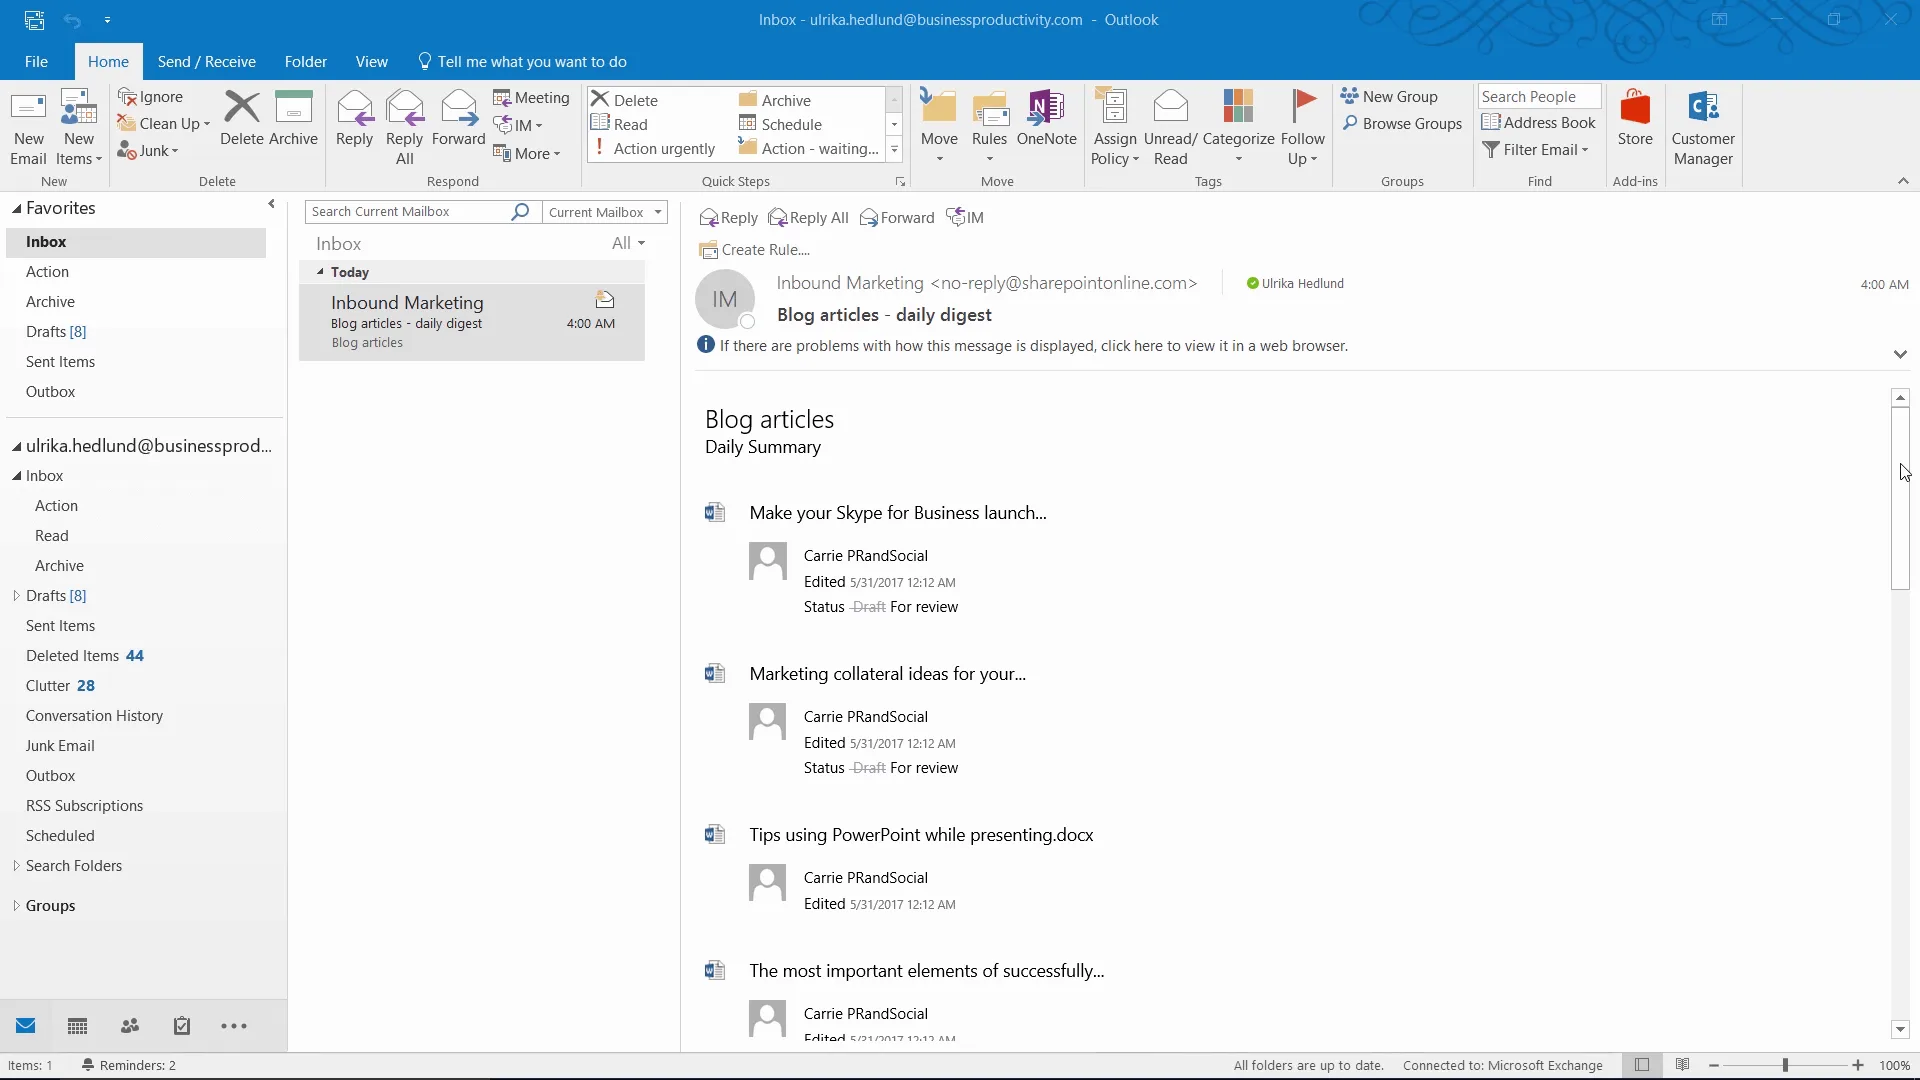This screenshot has width=1920, height=1080.
Task: Open the Clean Up dropdown
Action: point(164,124)
